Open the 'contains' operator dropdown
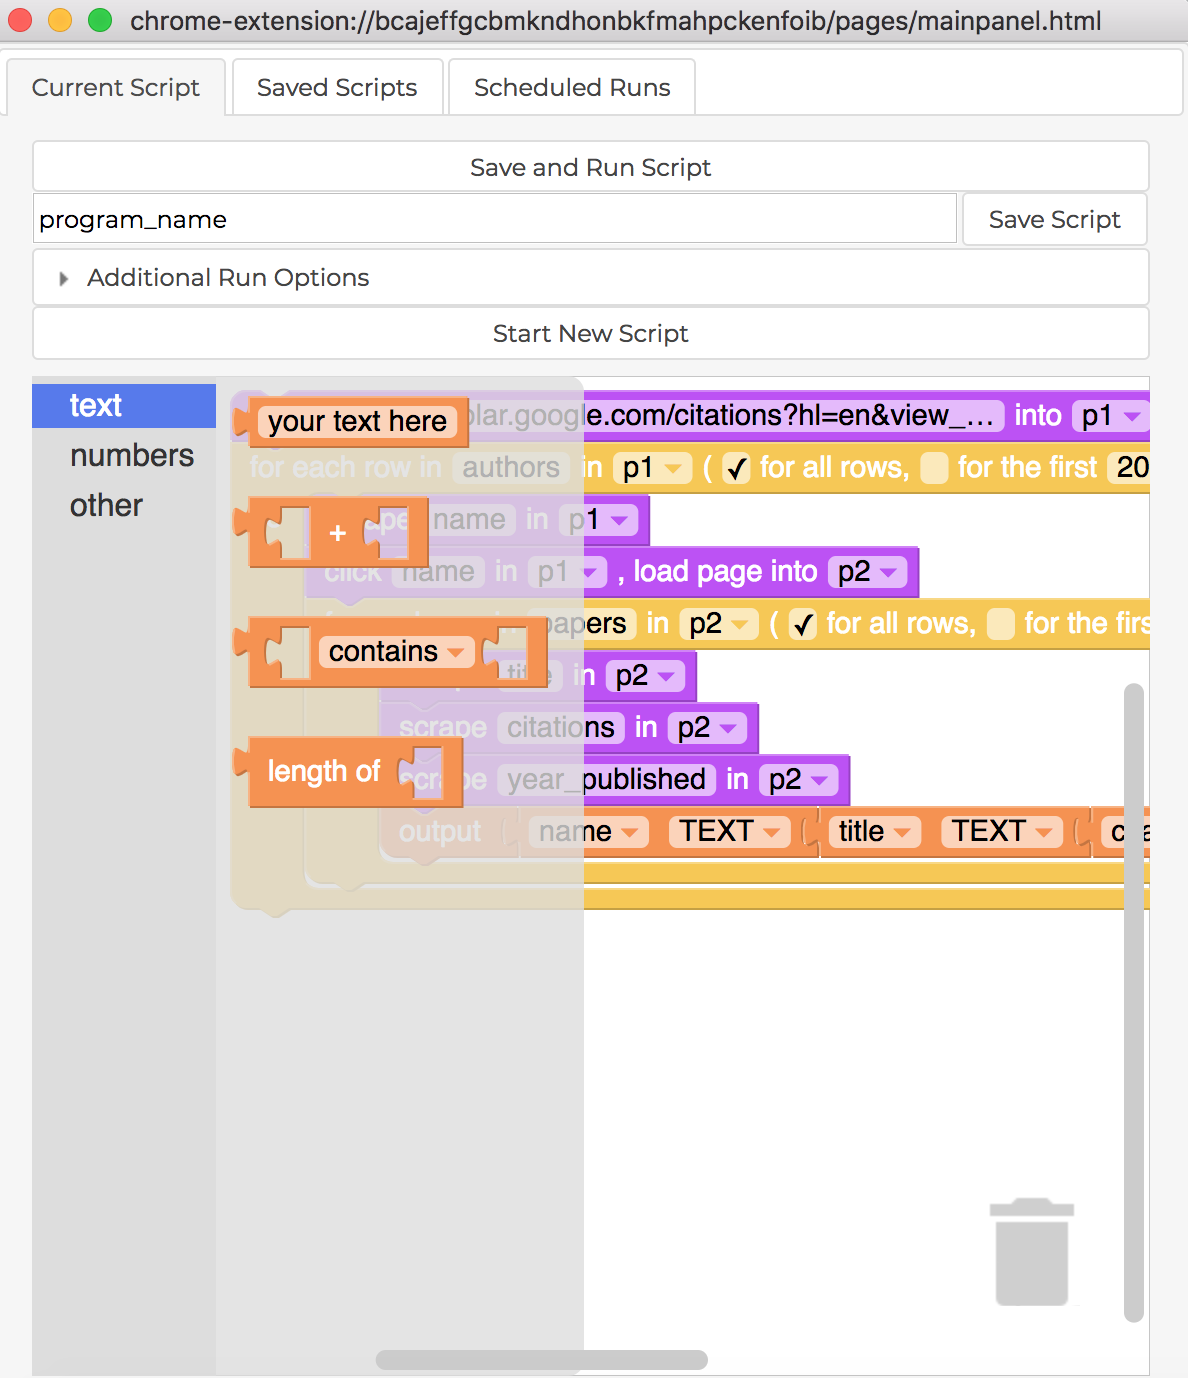 (x=396, y=652)
